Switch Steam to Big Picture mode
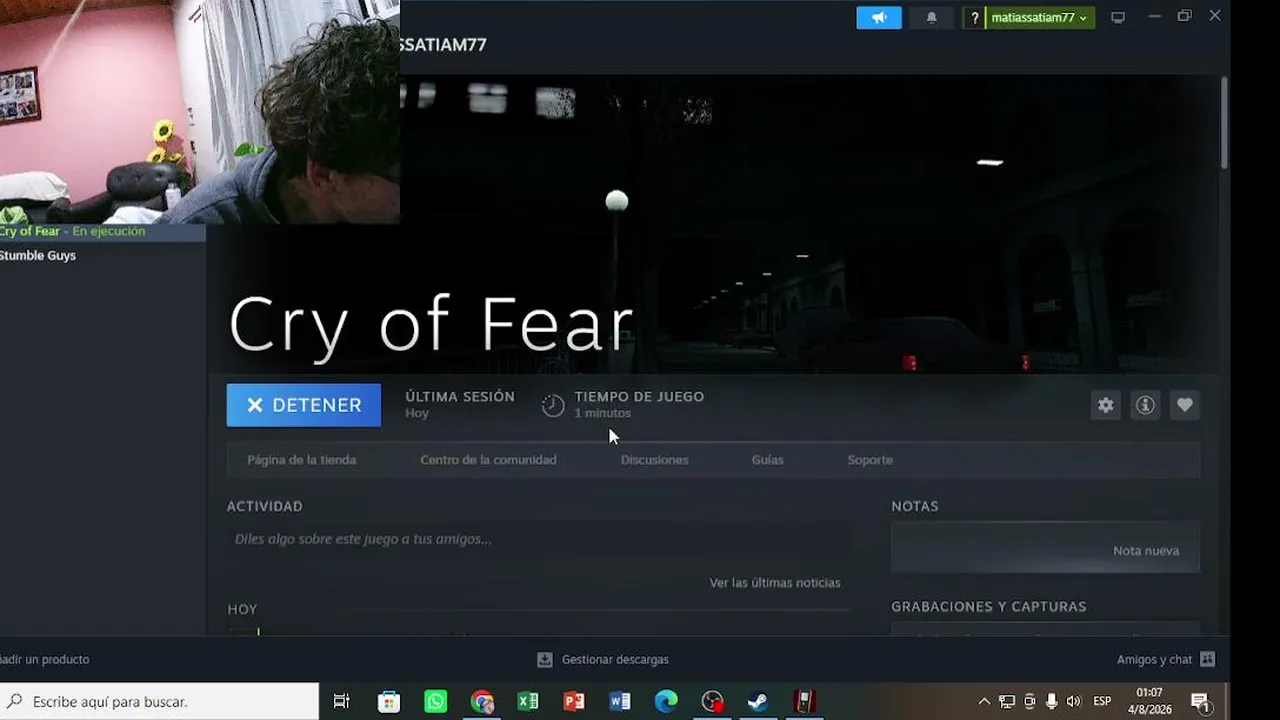 [1118, 18]
